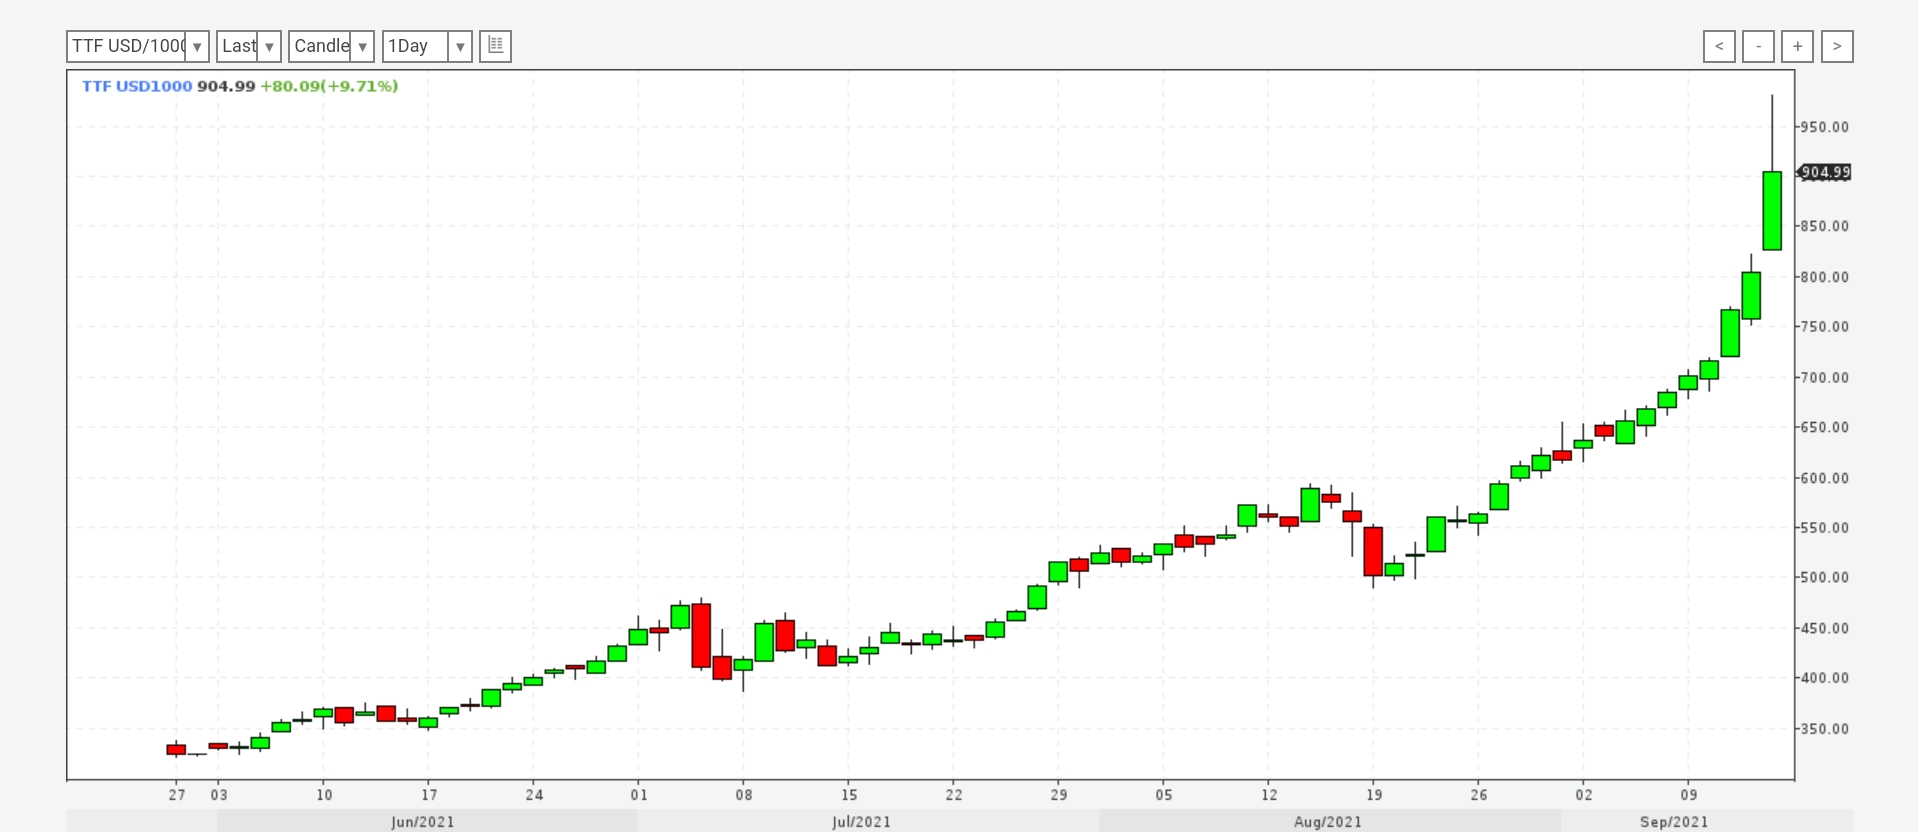Click the date label 10 on time axis
Image resolution: width=1918 pixels, height=832 pixels.
(324, 795)
